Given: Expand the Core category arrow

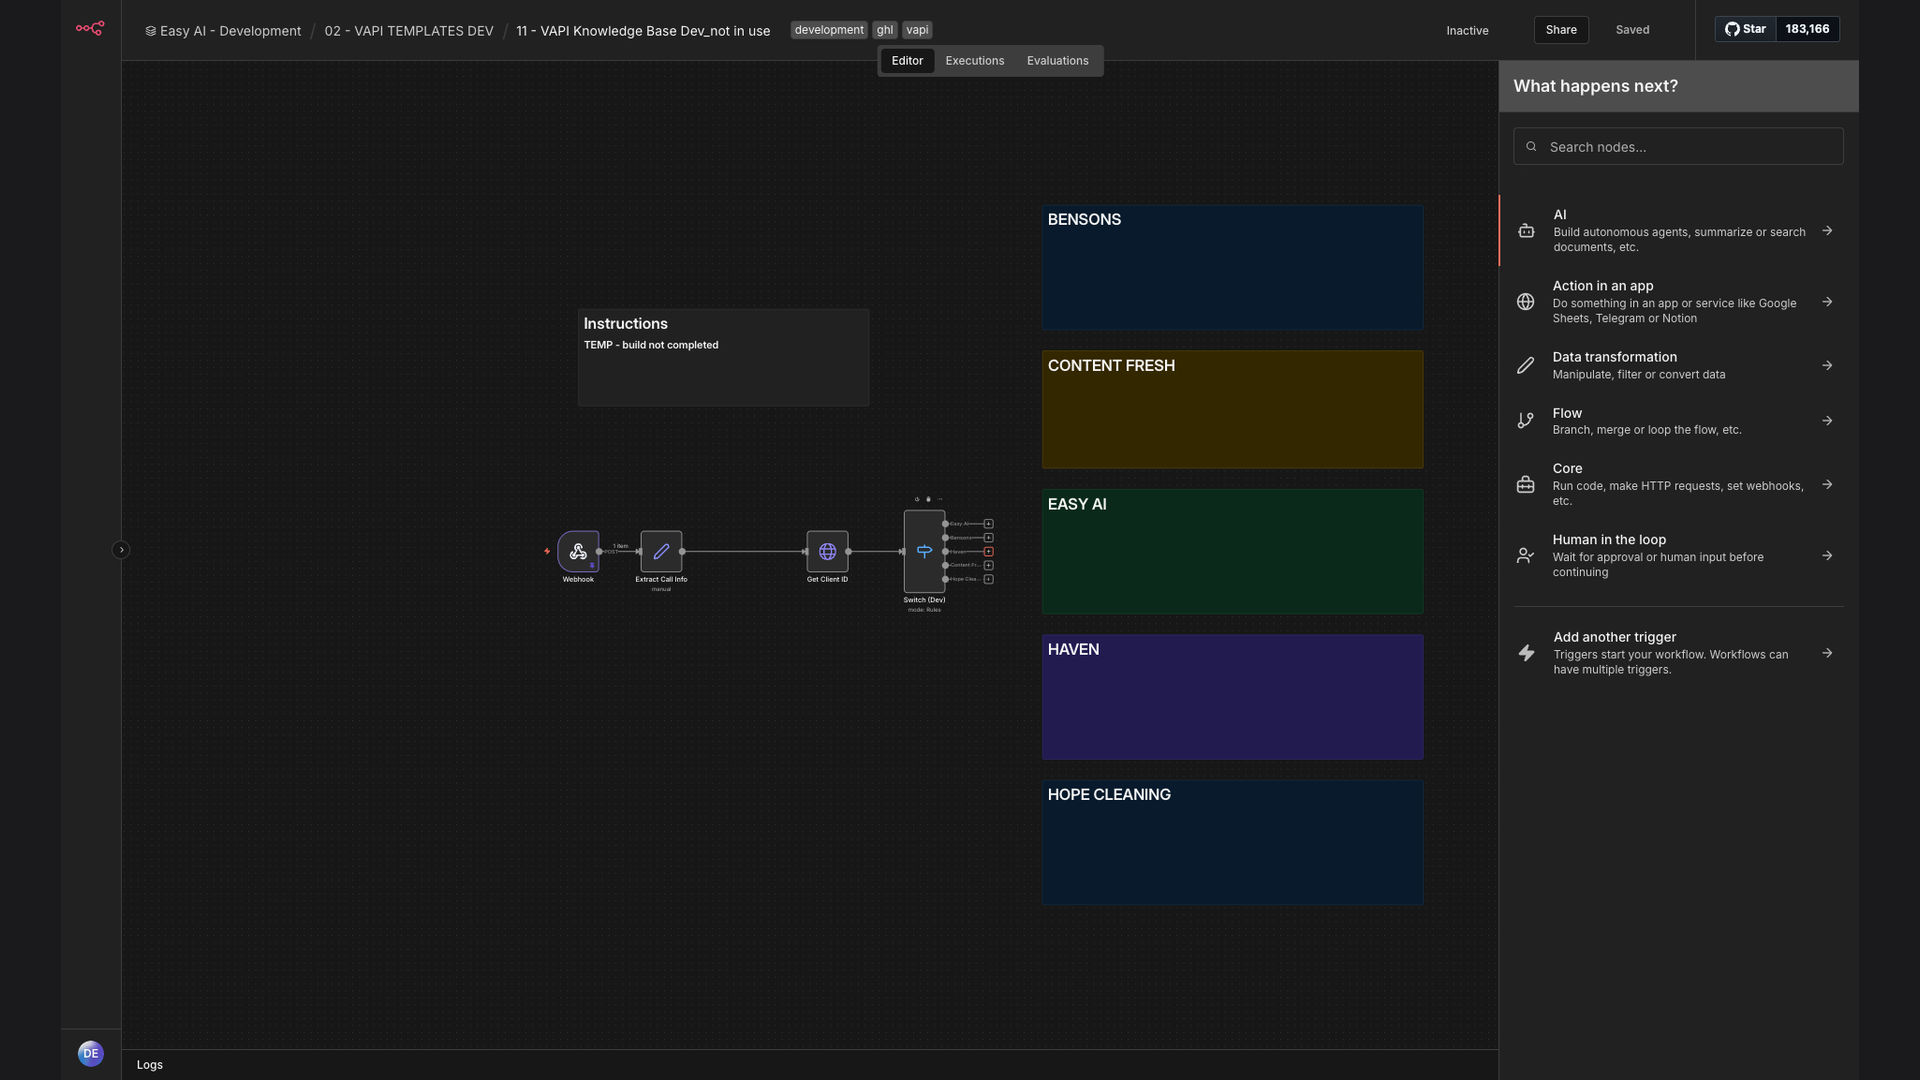Looking at the screenshot, I should coord(1827,485).
